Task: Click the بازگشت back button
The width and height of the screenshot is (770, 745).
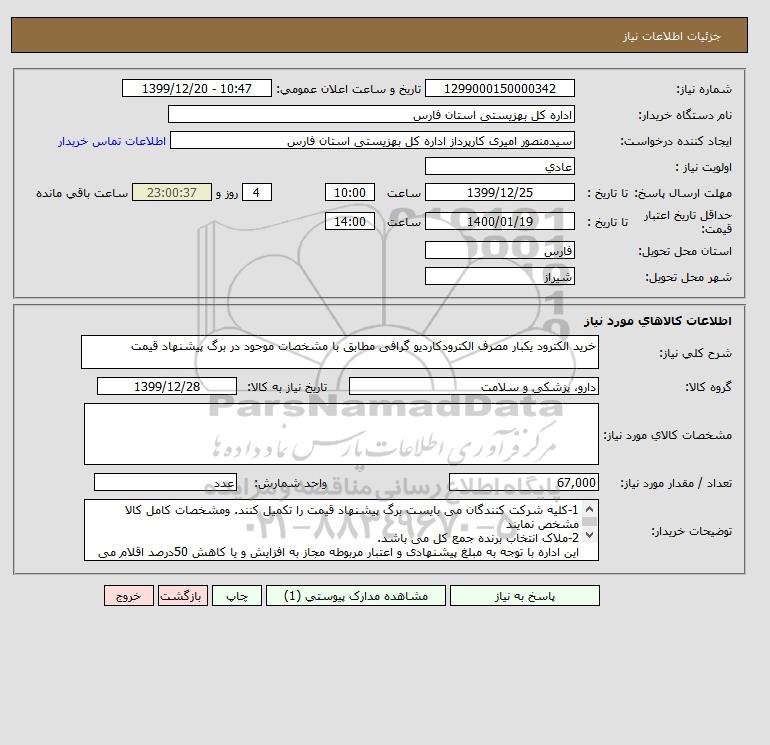Action: point(183,595)
